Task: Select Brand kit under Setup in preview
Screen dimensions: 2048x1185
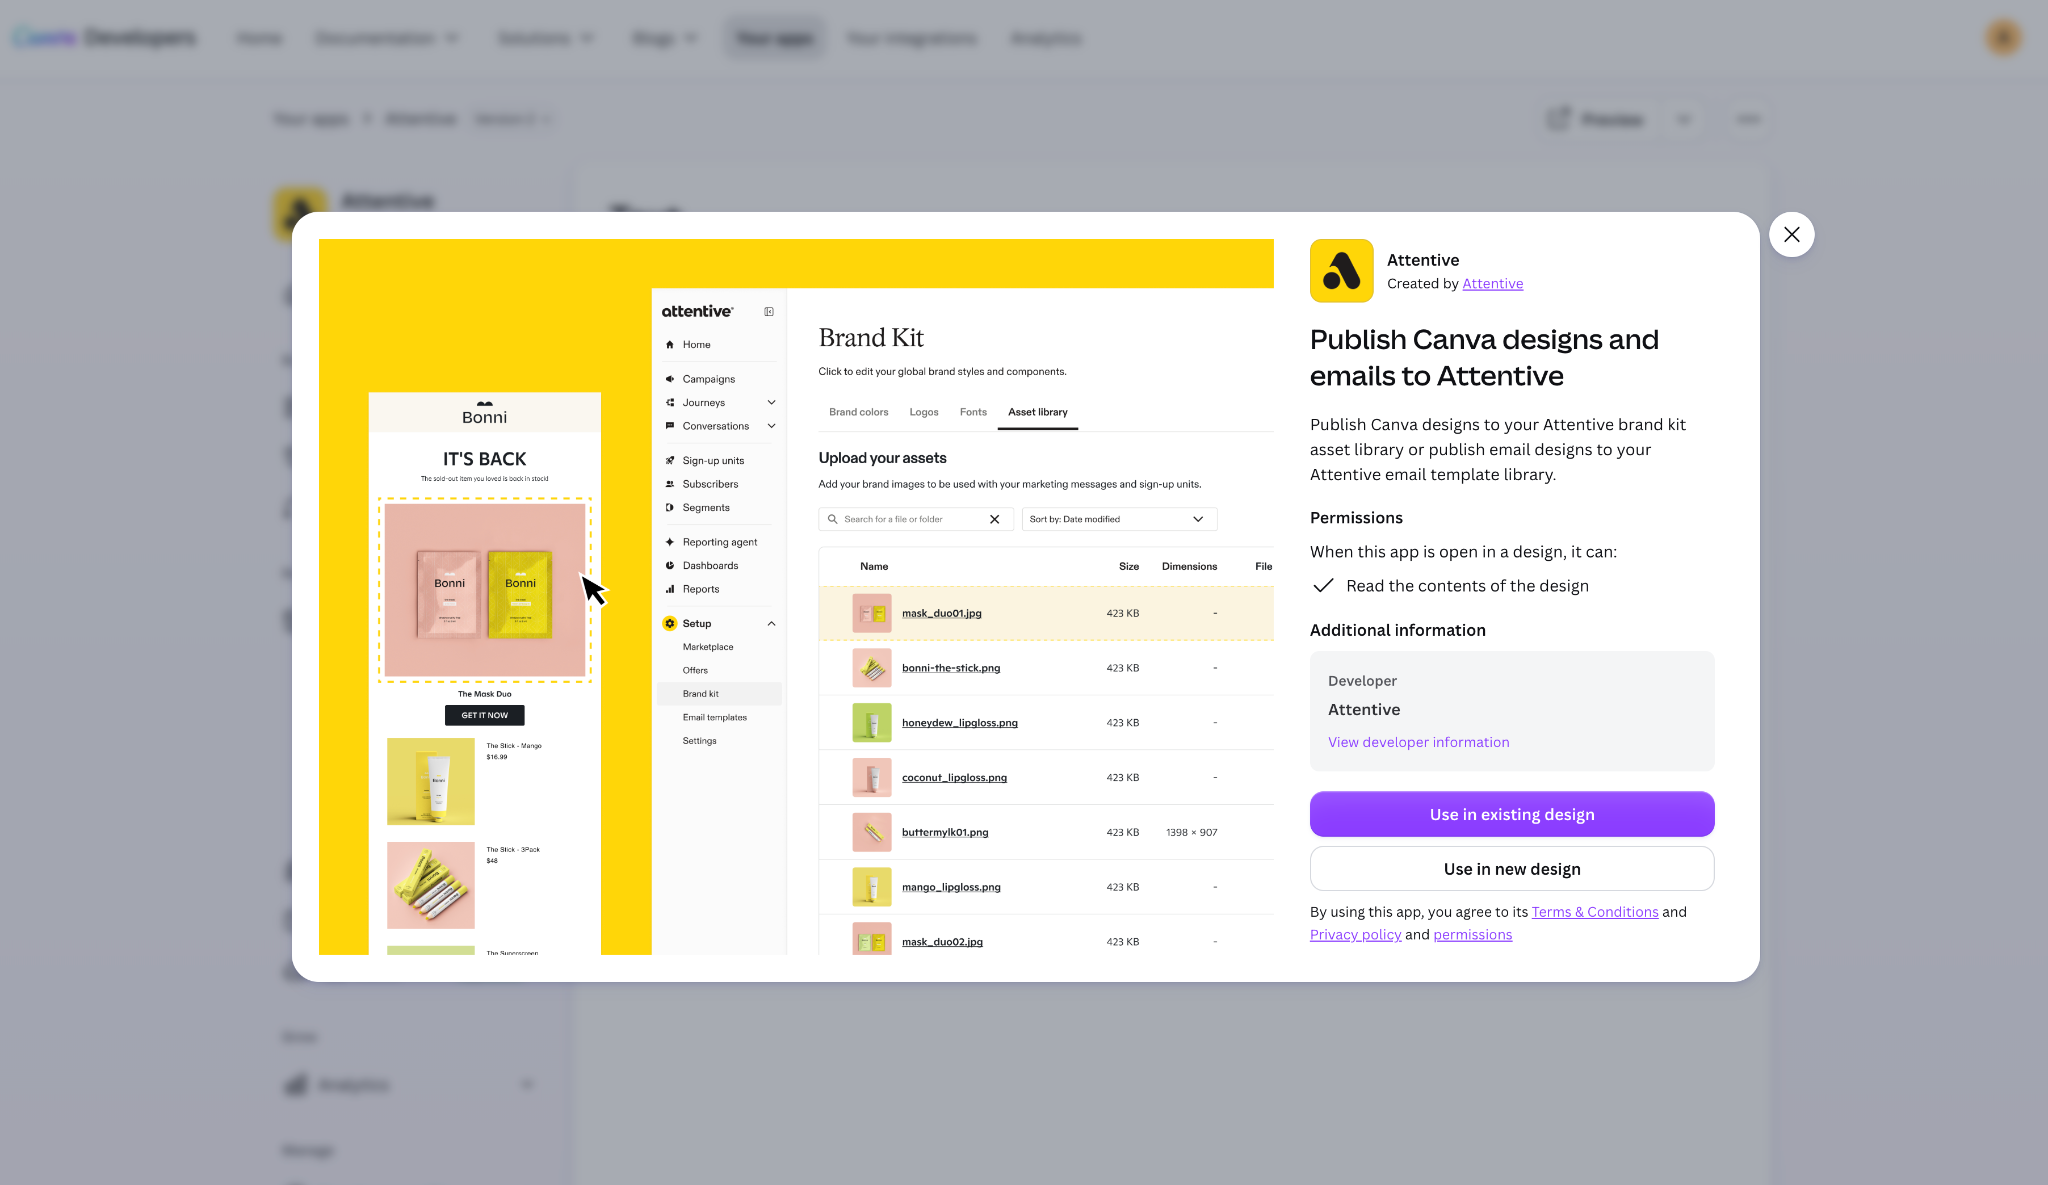Action: [x=719, y=694]
